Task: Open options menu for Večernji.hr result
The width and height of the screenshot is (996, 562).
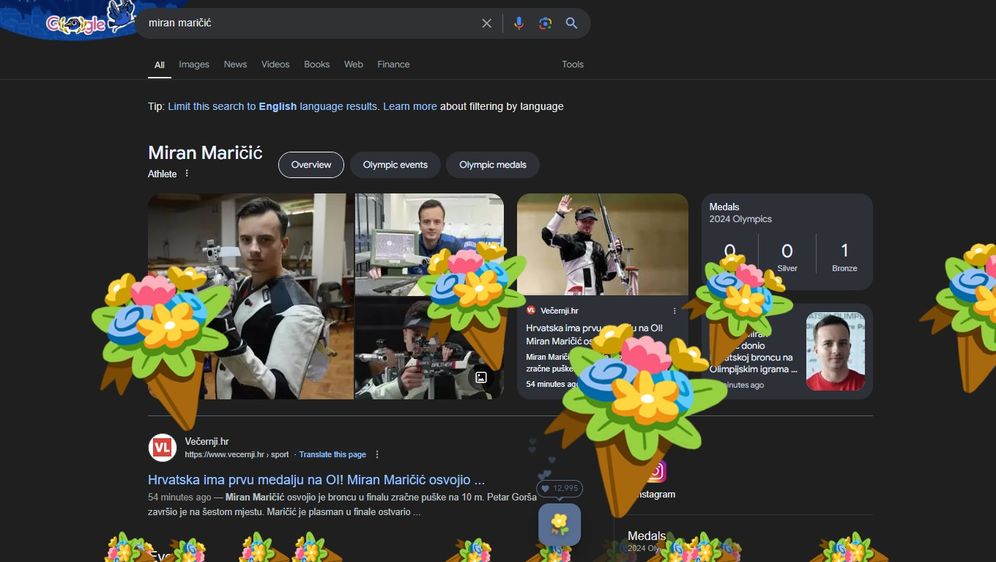Action: point(377,455)
